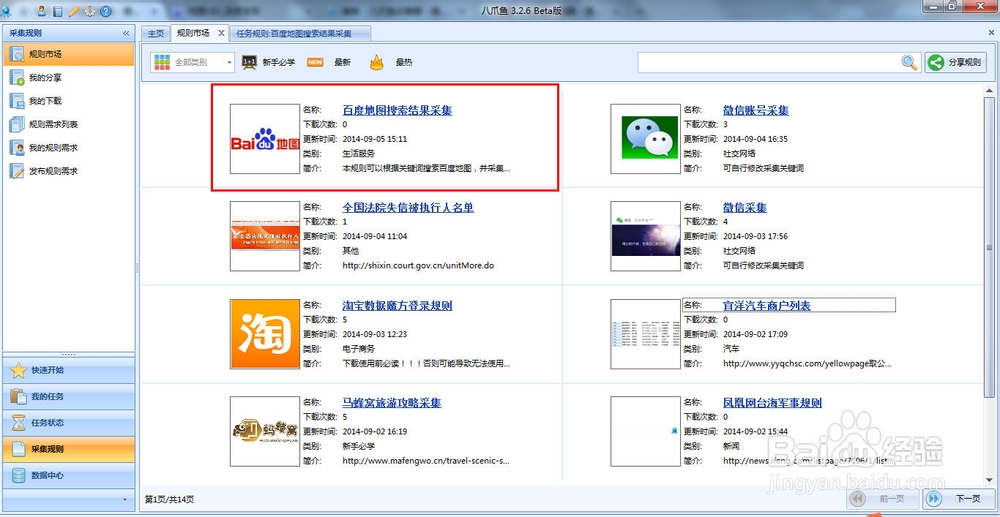1000x517 pixels.
Task: Collapse the 采集规则 side panel
Action: tap(126, 33)
